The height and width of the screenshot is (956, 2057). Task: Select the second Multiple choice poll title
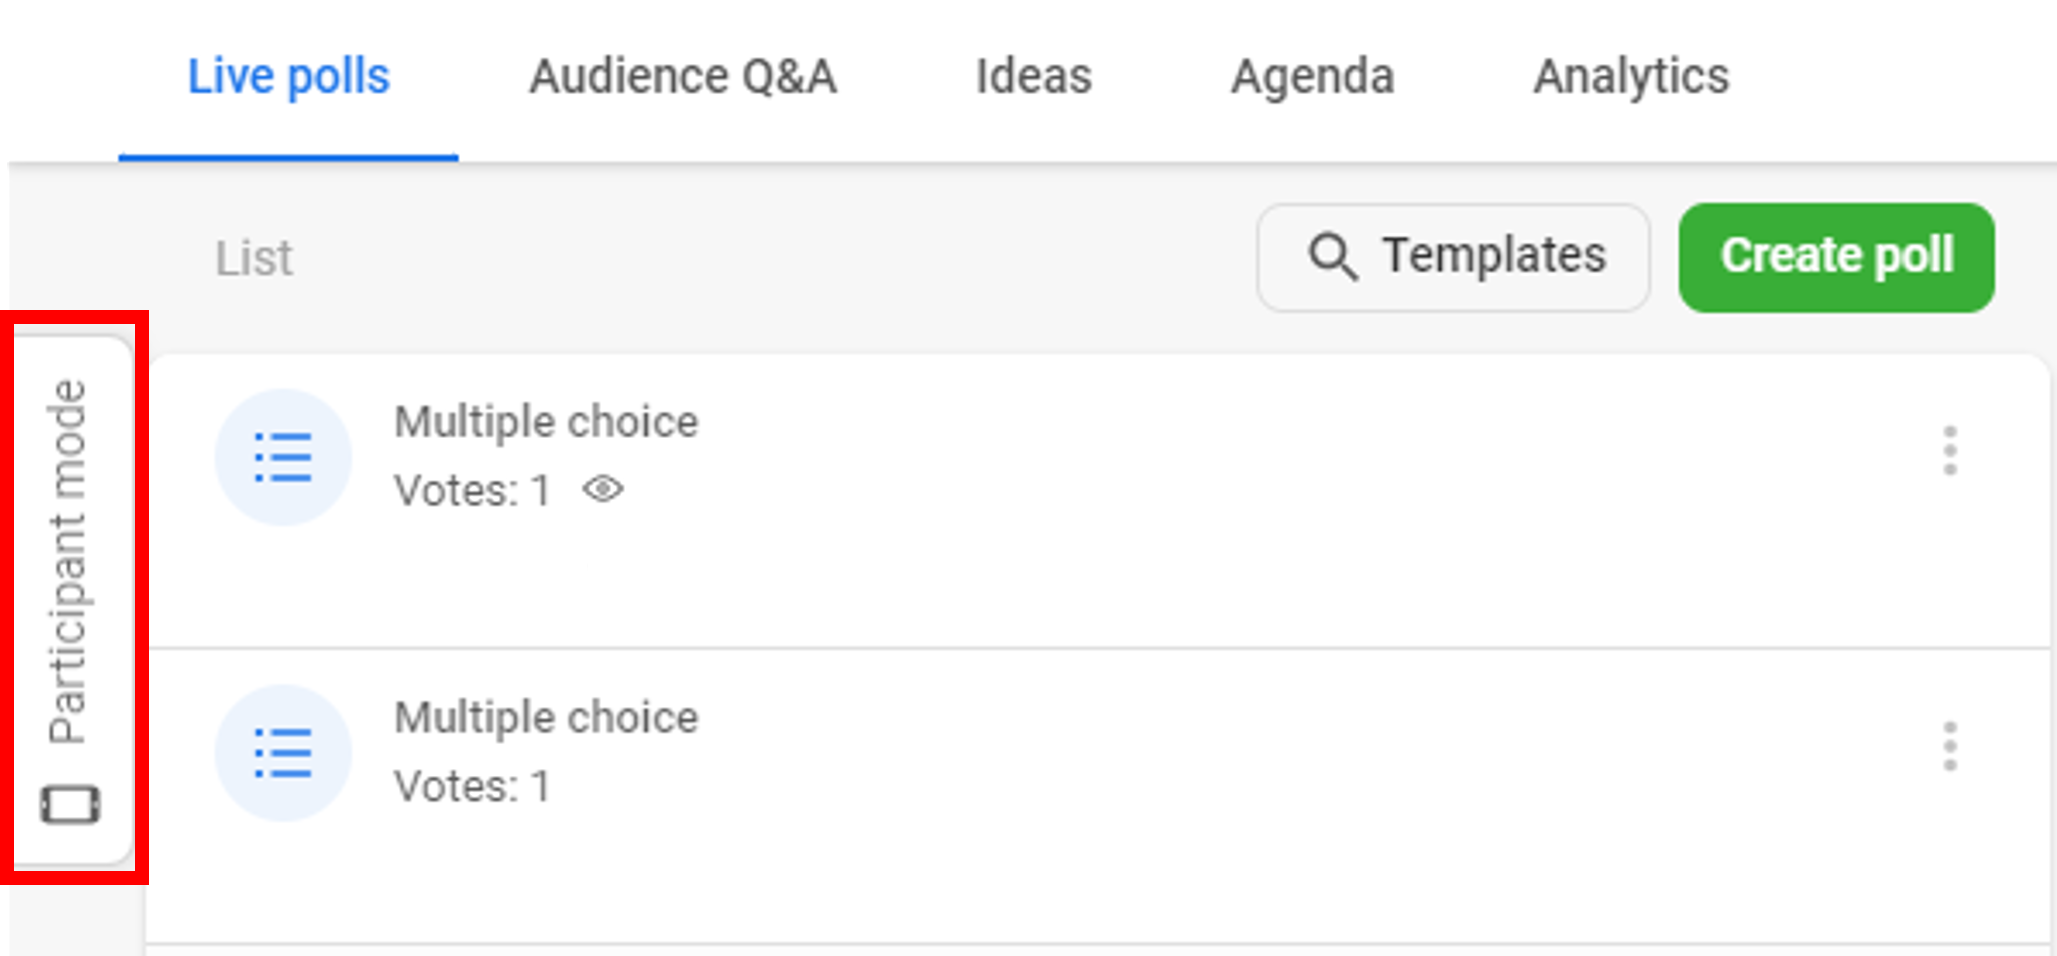546,718
